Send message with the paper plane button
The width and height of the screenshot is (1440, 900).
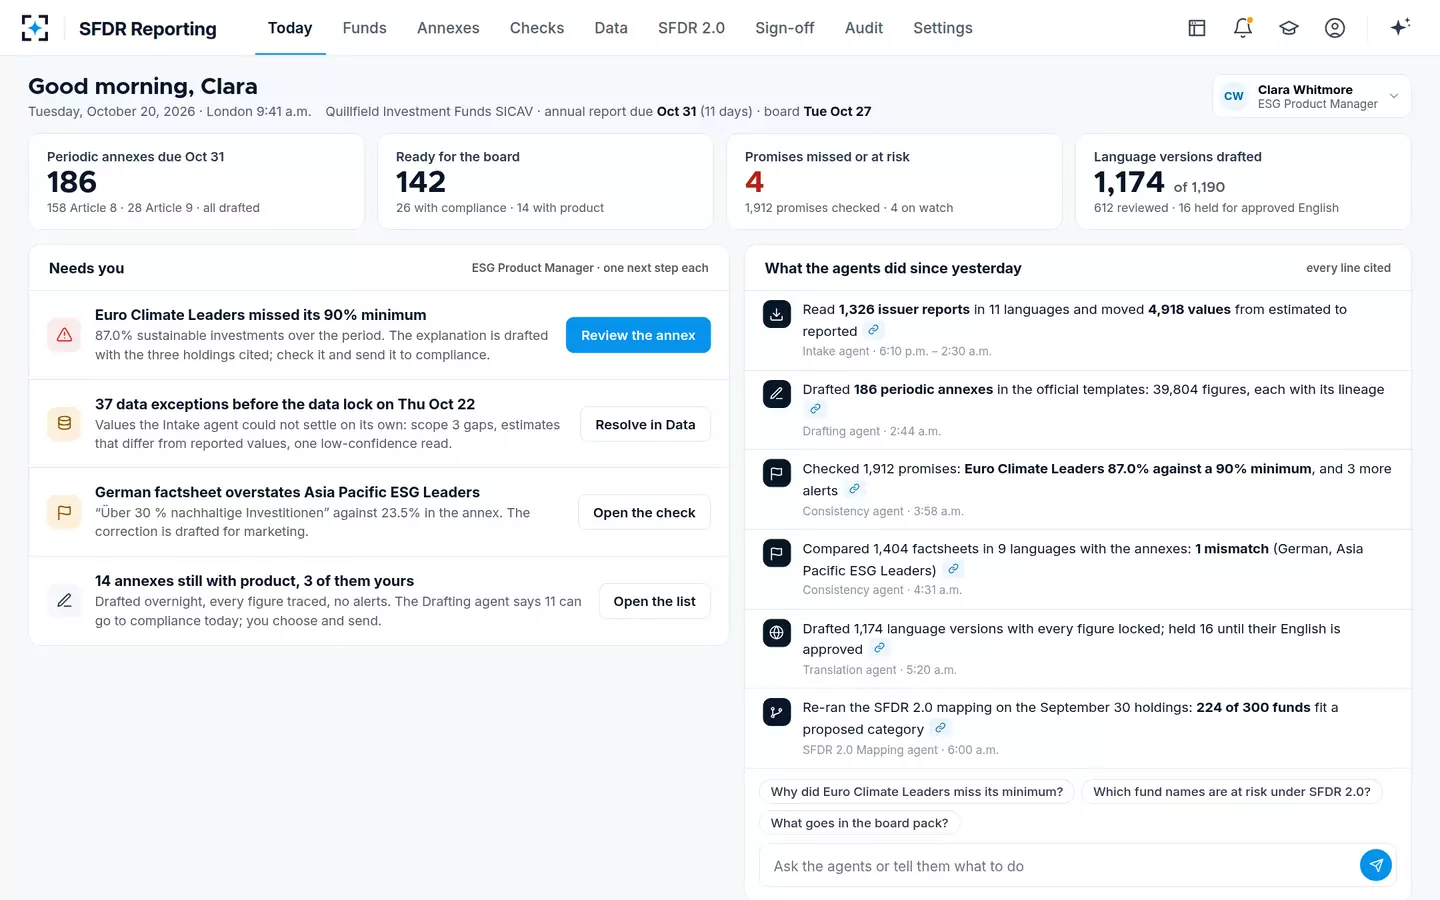click(x=1376, y=865)
